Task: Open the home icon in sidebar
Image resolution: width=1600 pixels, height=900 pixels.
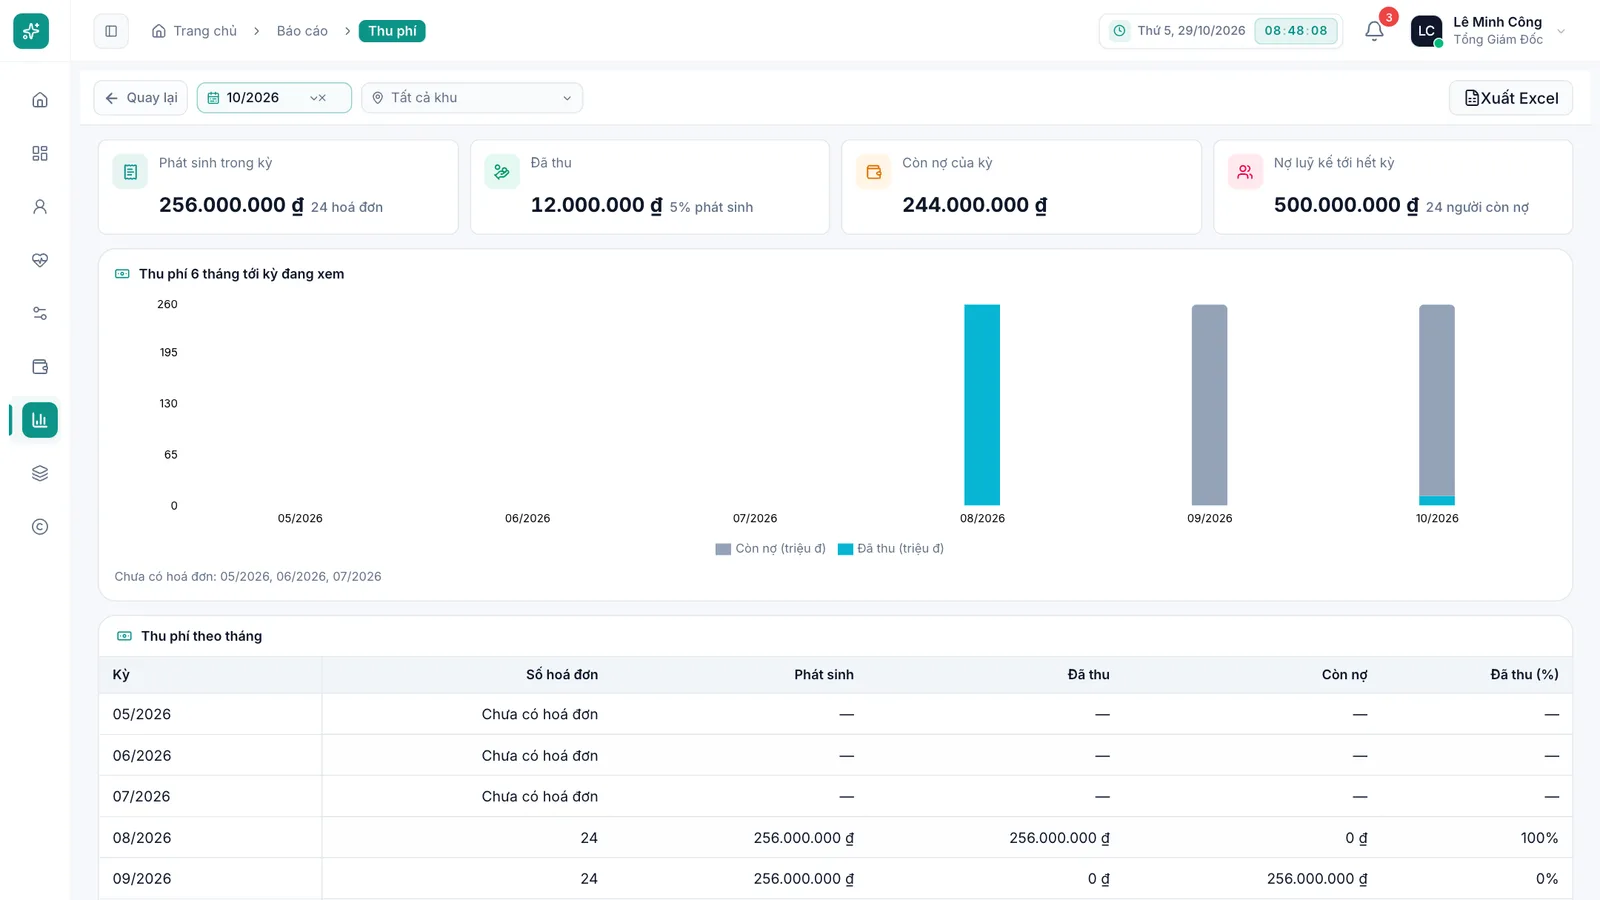Action: pyautogui.click(x=40, y=100)
